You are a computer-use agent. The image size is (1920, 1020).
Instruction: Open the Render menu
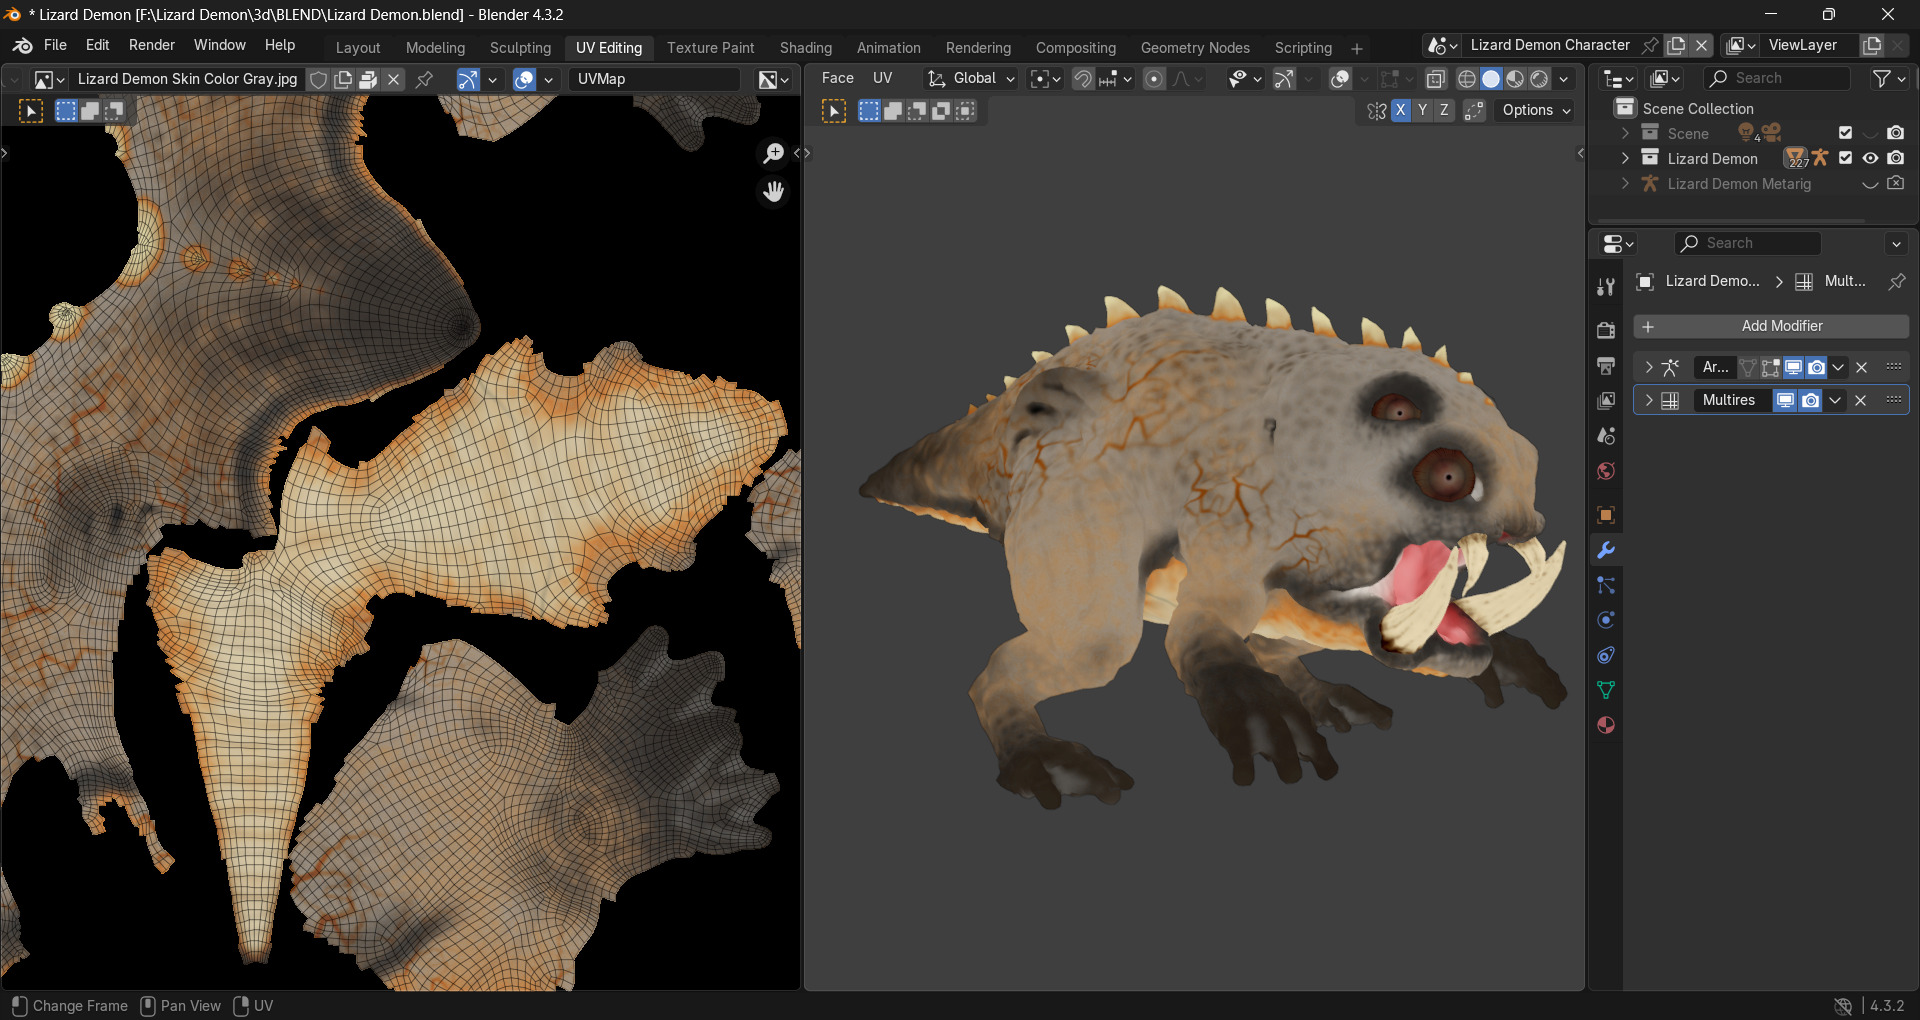click(151, 45)
